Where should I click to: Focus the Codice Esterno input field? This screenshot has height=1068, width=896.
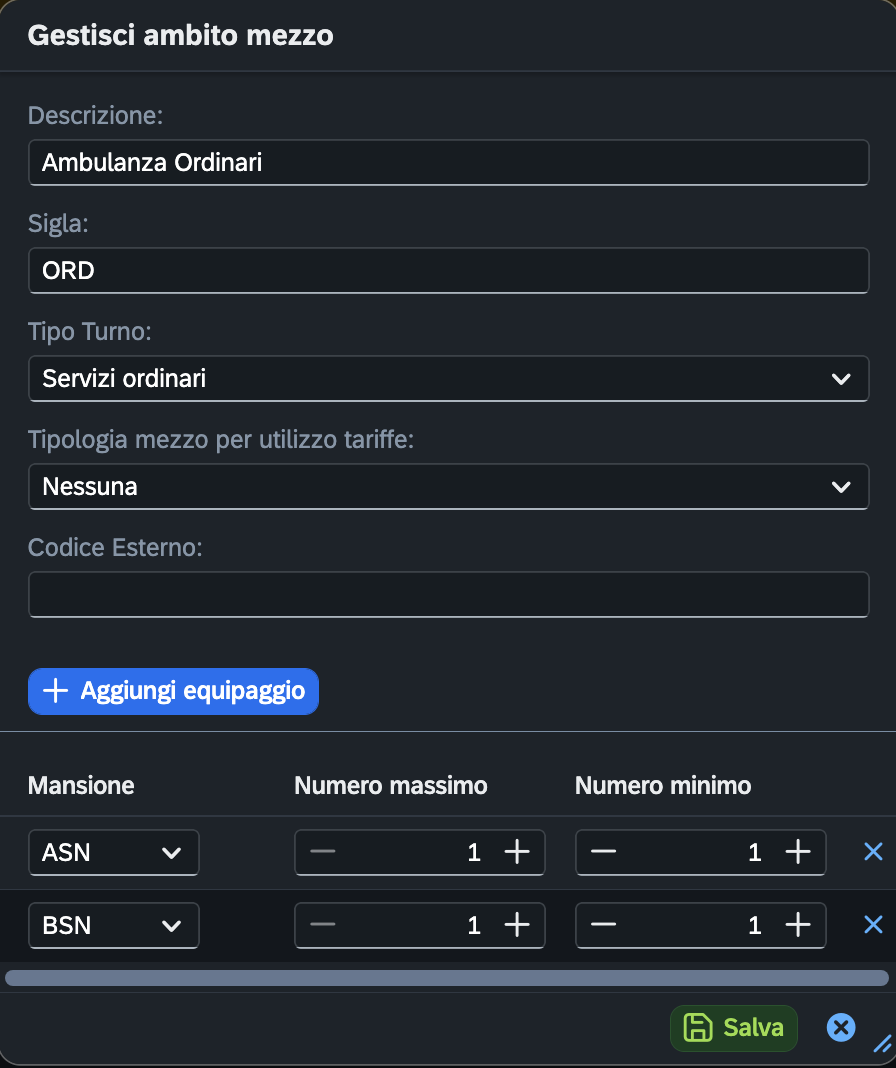coord(448,595)
